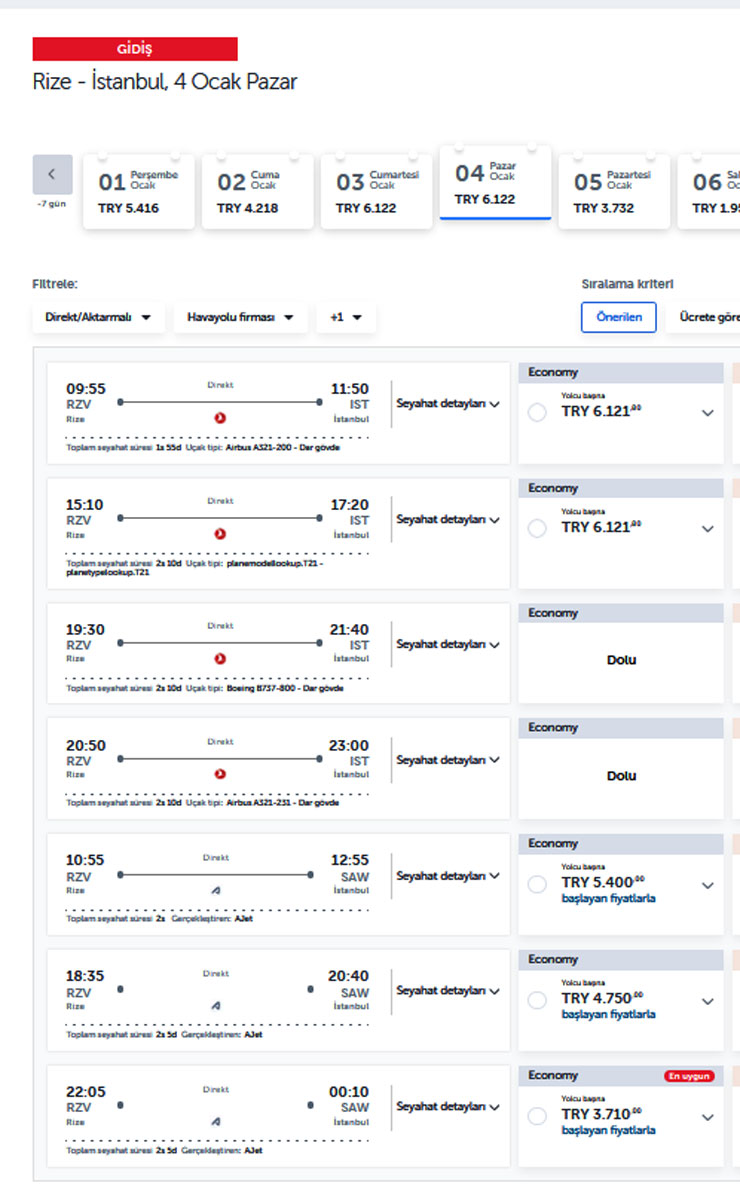Viewport: 740px width, 1198px height.
Task: Sort flights by Önerilen
Action: coord(618,317)
